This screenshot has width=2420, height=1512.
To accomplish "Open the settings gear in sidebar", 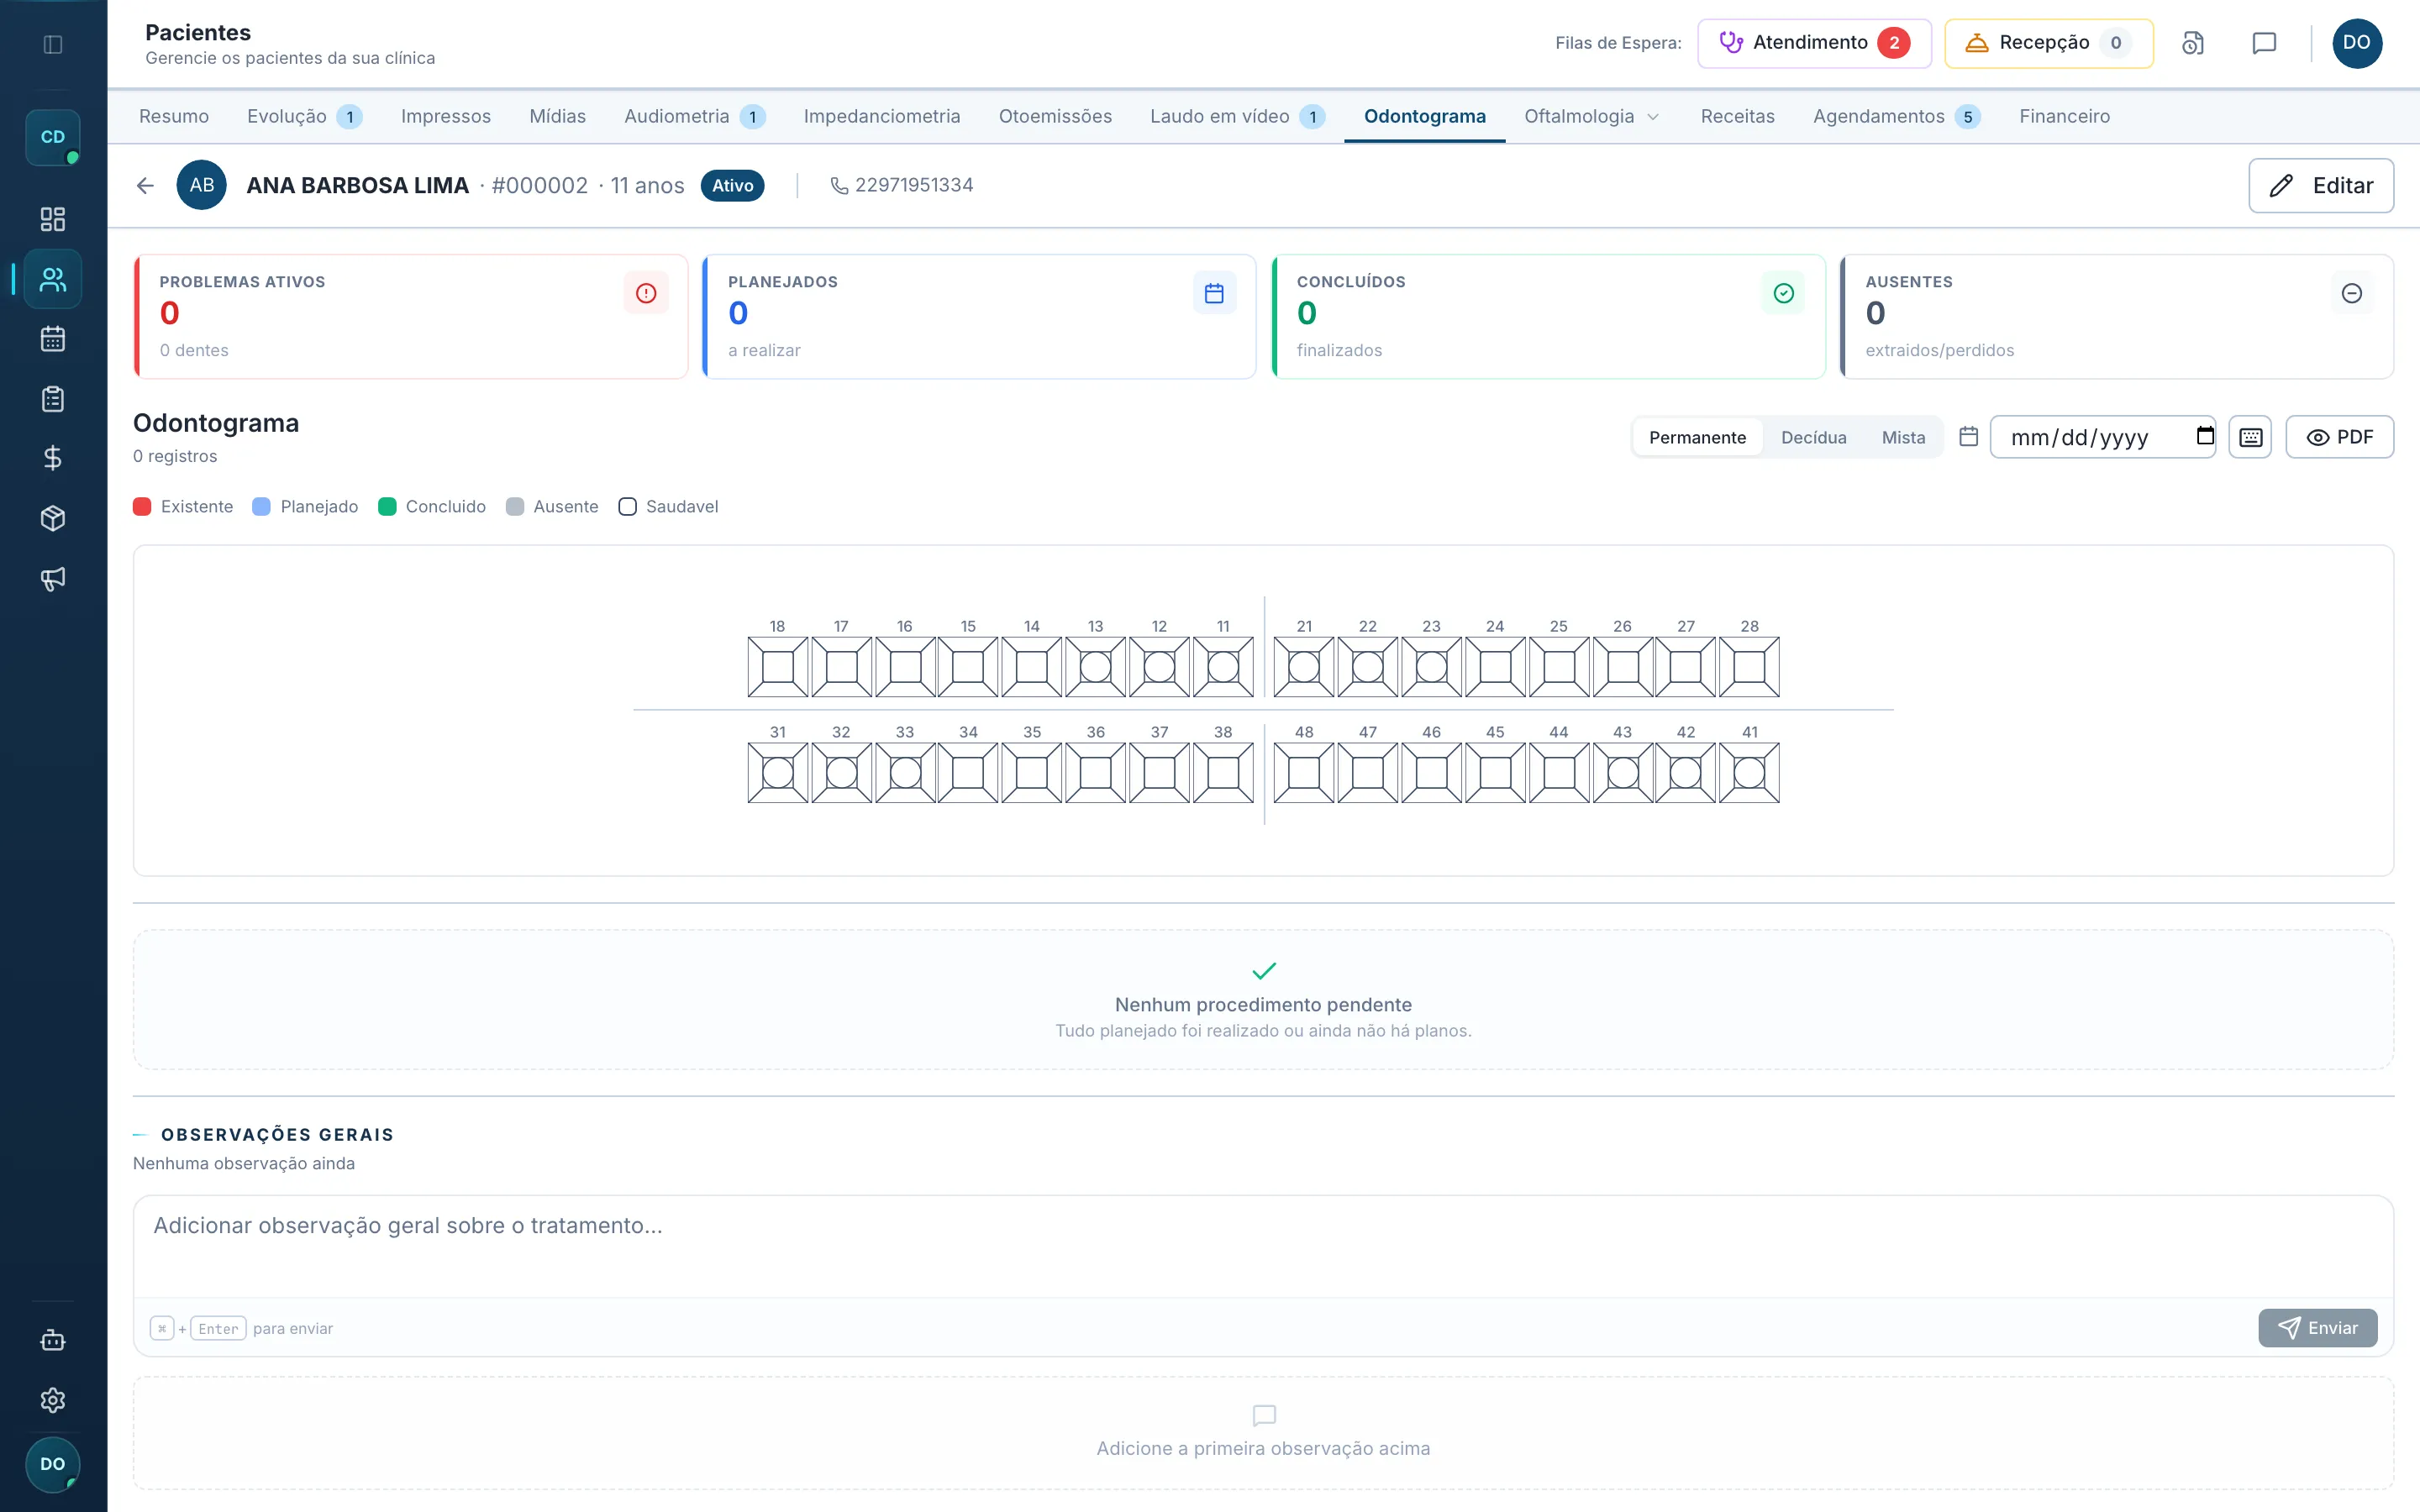I will tap(53, 1400).
